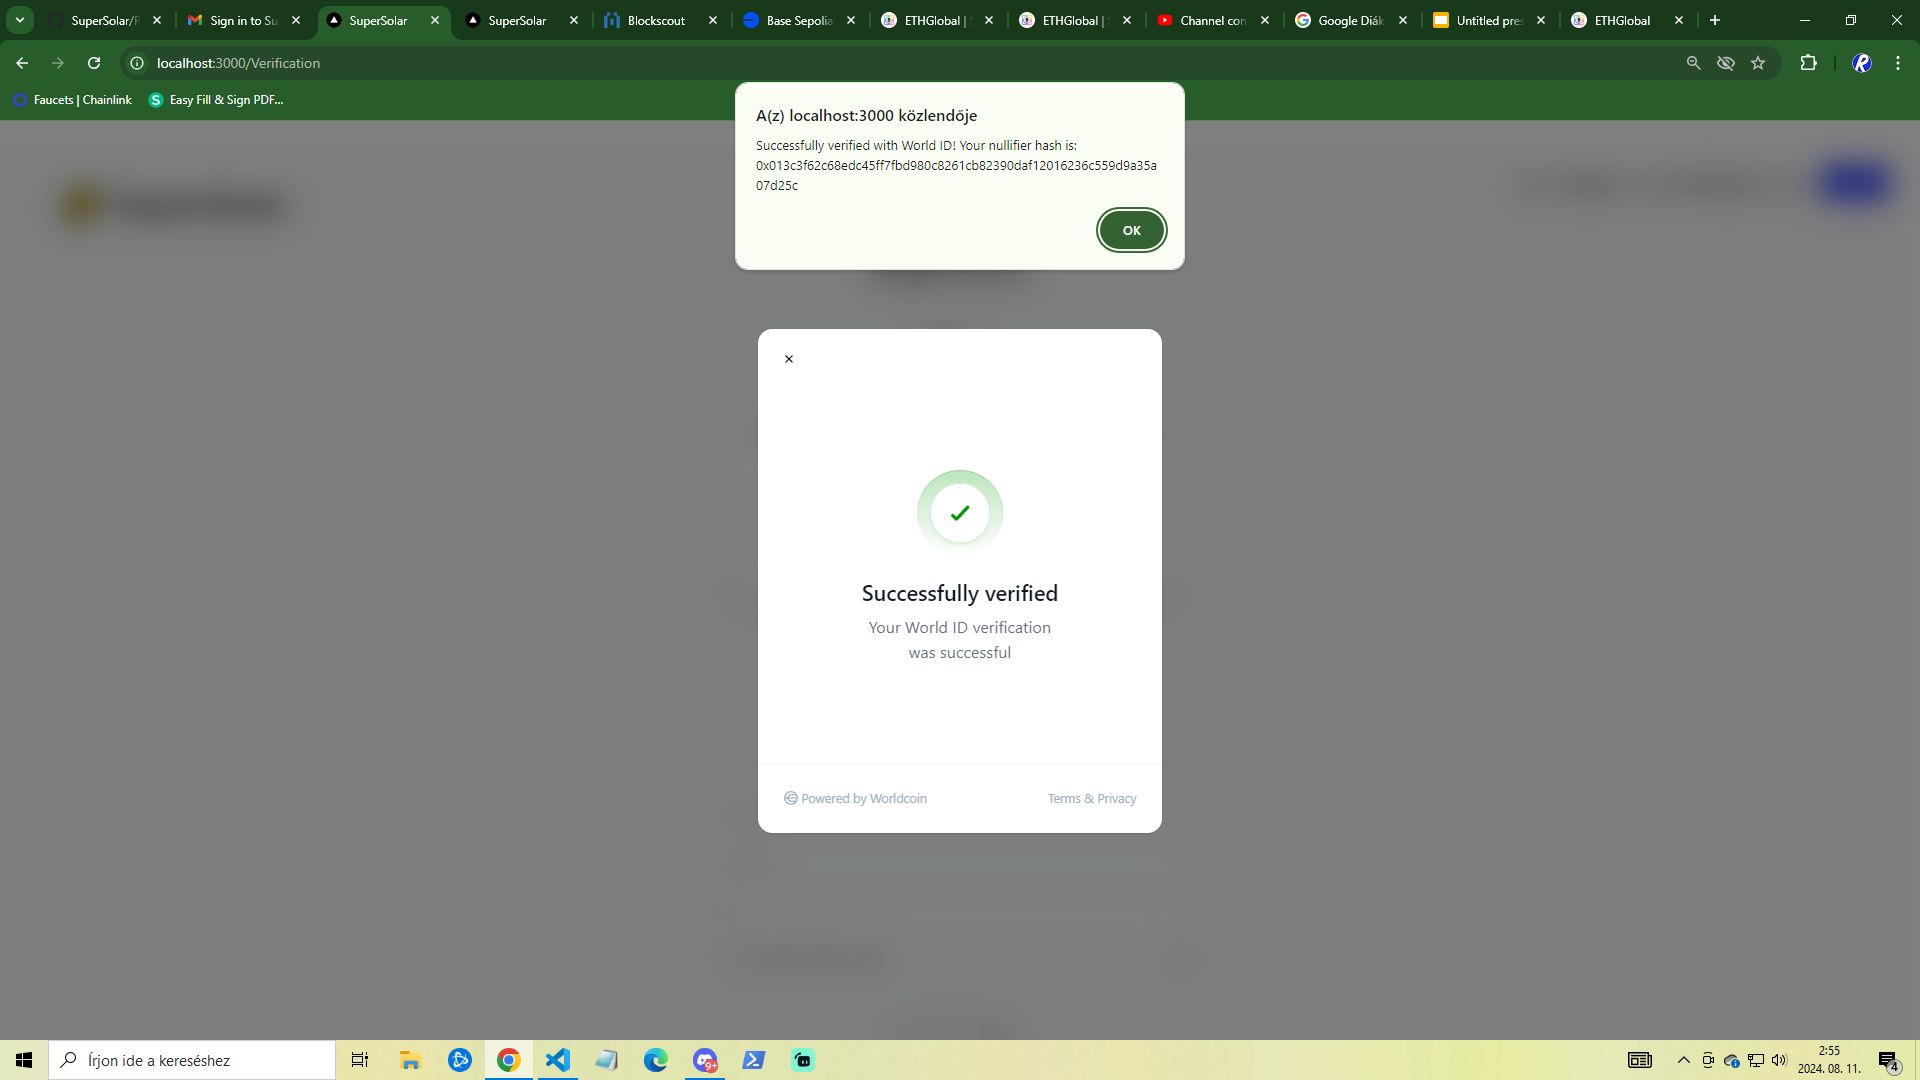Click the browser refresh page button
This screenshot has width=1920, height=1080.
click(95, 62)
